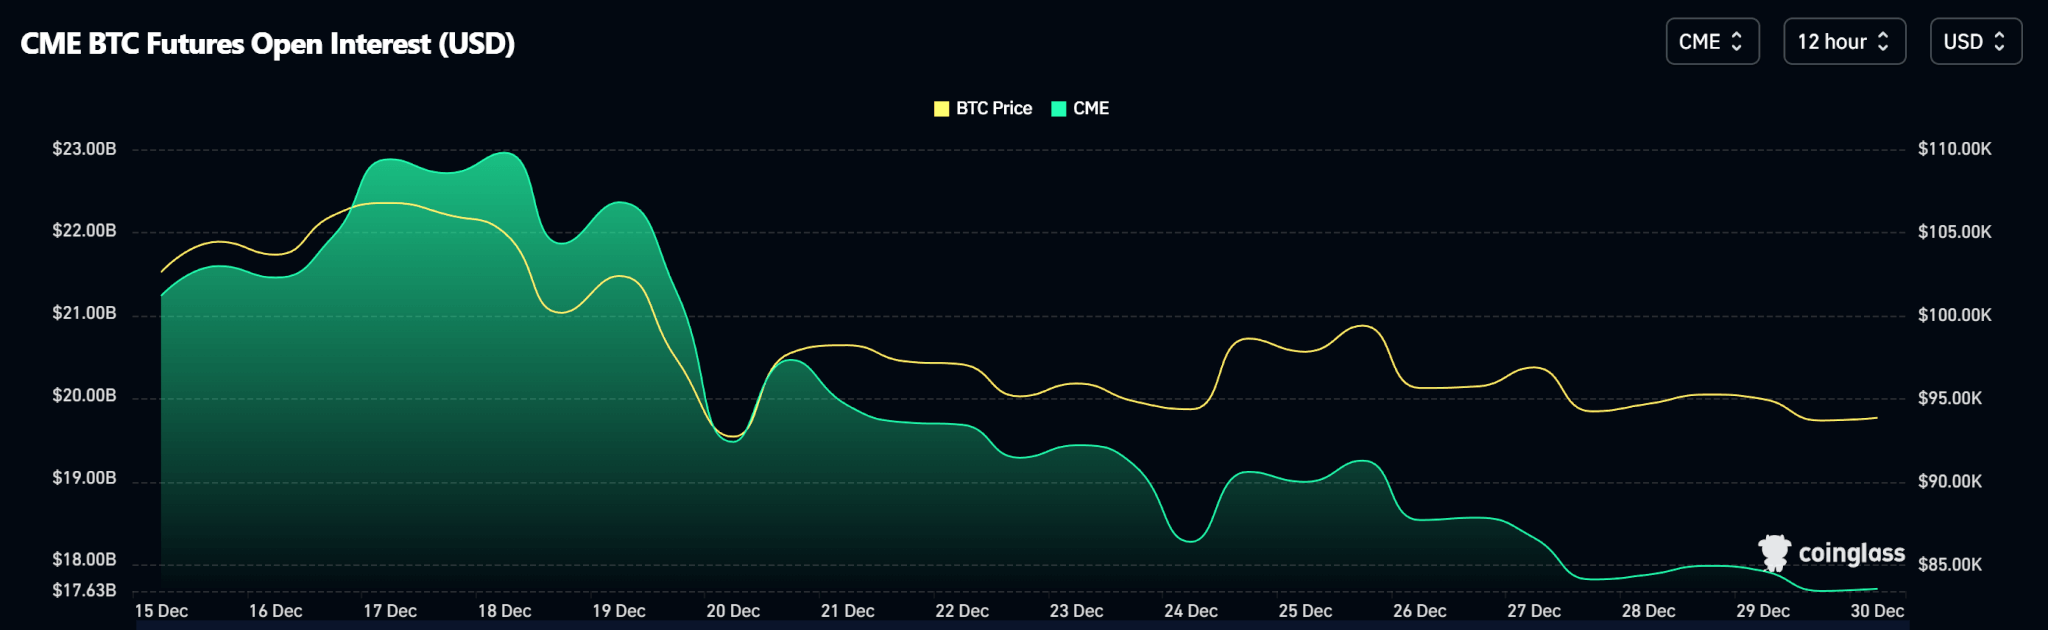The height and width of the screenshot is (630, 2048).
Task: Select the 15 Dec date label
Action: 161,611
